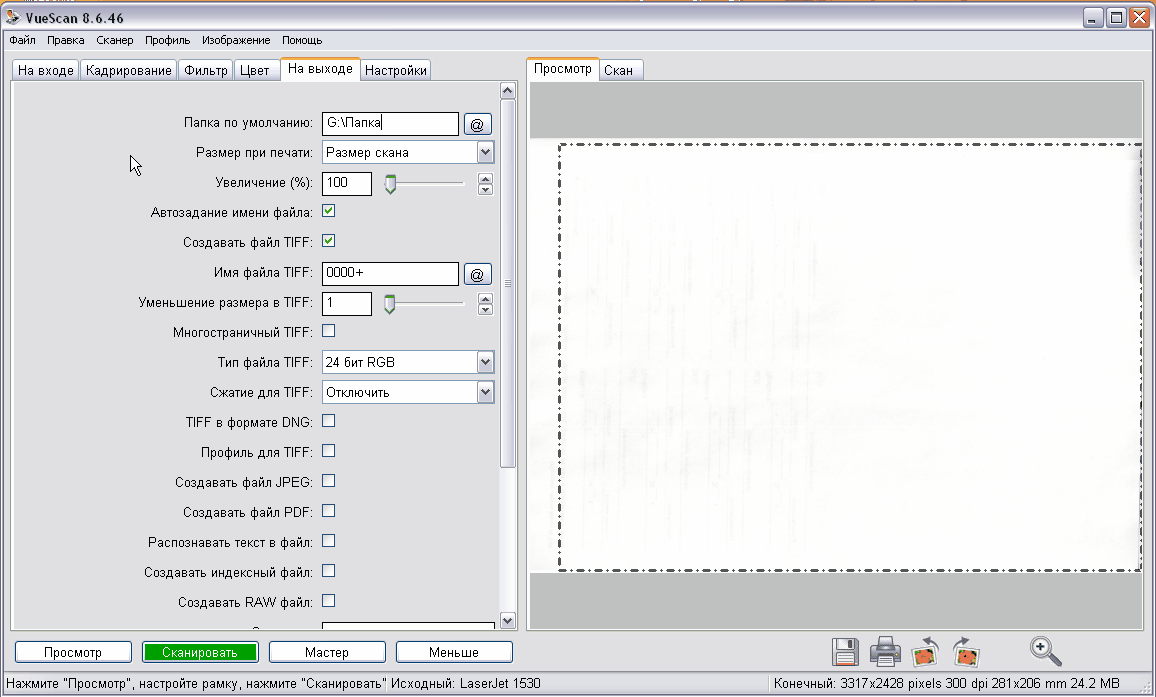Screen dimensions: 1156x697
Task: Click the VueScan app icon in title bar
Action: click(x=14, y=18)
